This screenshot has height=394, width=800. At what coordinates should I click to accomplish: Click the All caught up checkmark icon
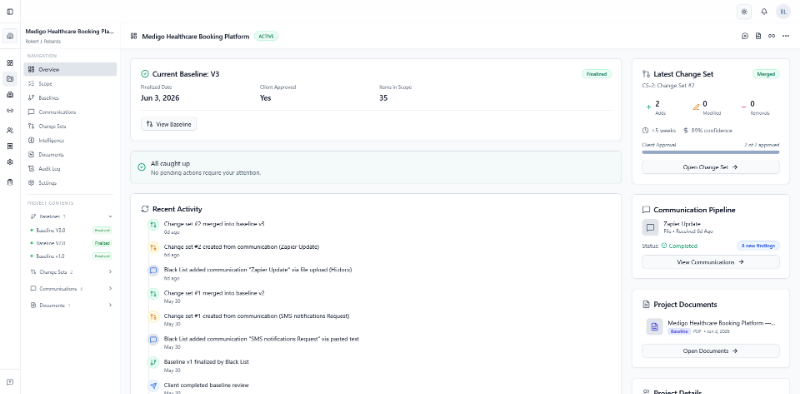pyautogui.click(x=141, y=167)
